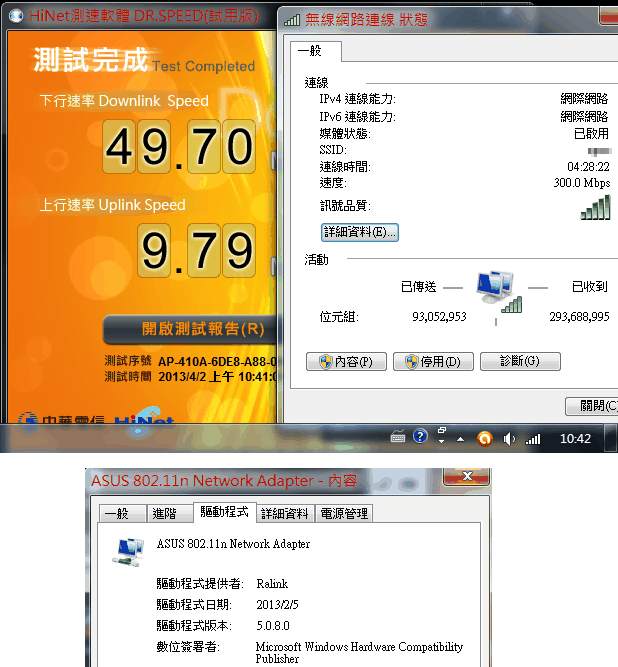Click the Chunghwa Telecom logo
The image size is (618, 667).
pyautogui.click(x=61, y=418)
